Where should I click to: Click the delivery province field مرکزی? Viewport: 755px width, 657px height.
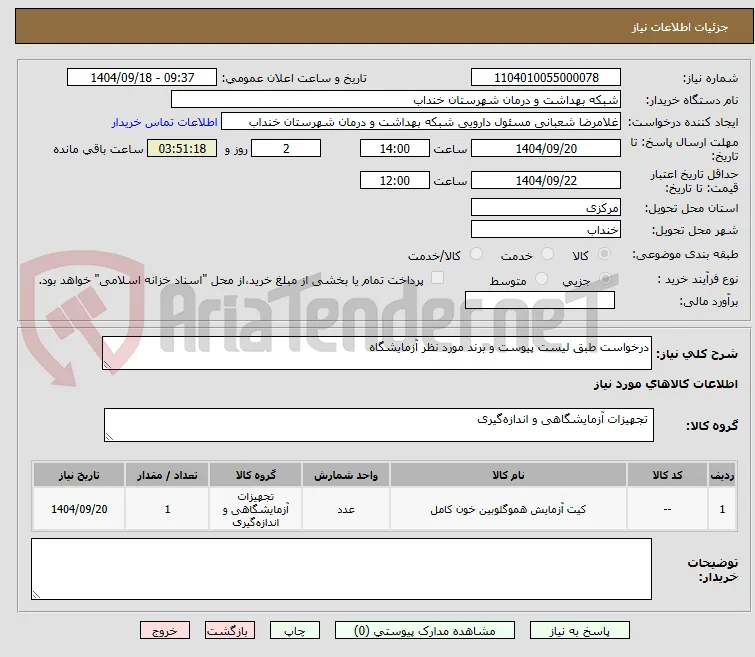click(x=546, y=208)
